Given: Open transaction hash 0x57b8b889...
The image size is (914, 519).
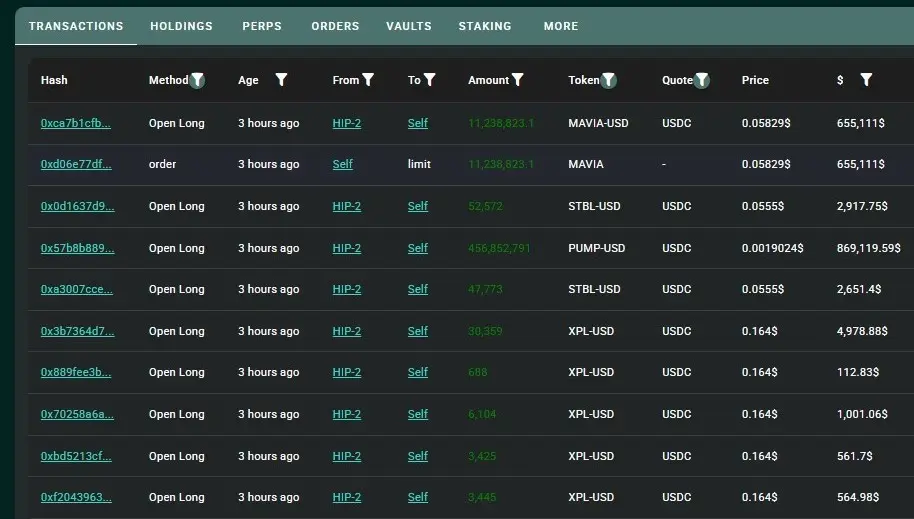Looking at the screenshot, I should click(x=78, y=248).
